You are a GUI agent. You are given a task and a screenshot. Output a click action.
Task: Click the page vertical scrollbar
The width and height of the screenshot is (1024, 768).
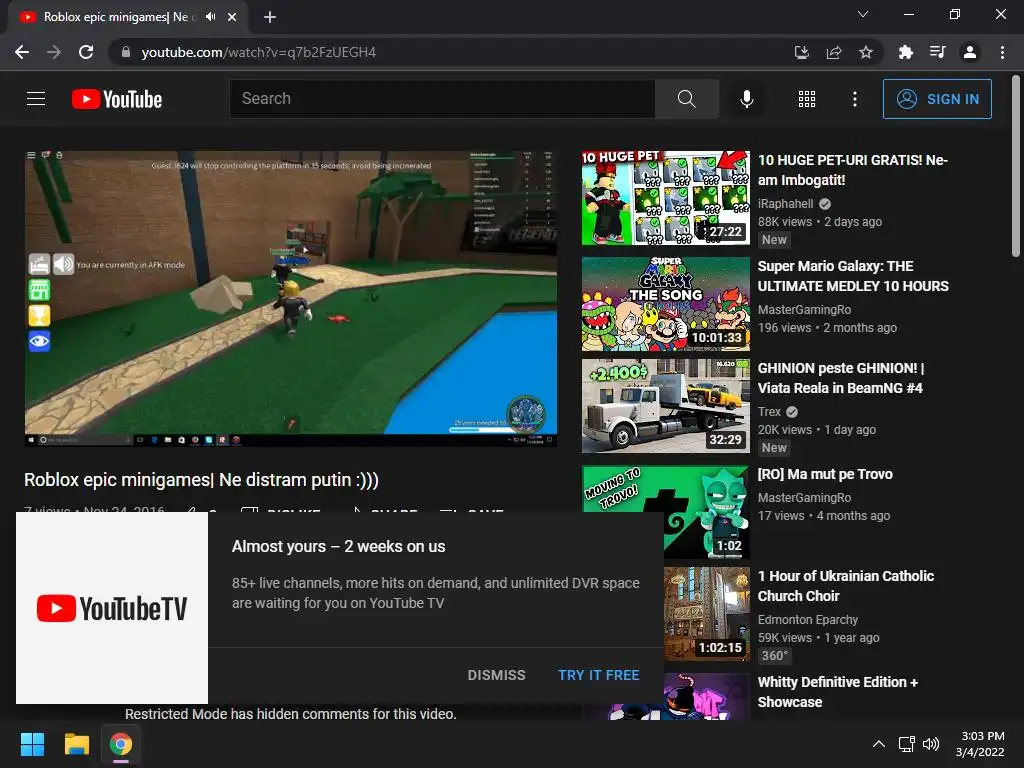1016,167
